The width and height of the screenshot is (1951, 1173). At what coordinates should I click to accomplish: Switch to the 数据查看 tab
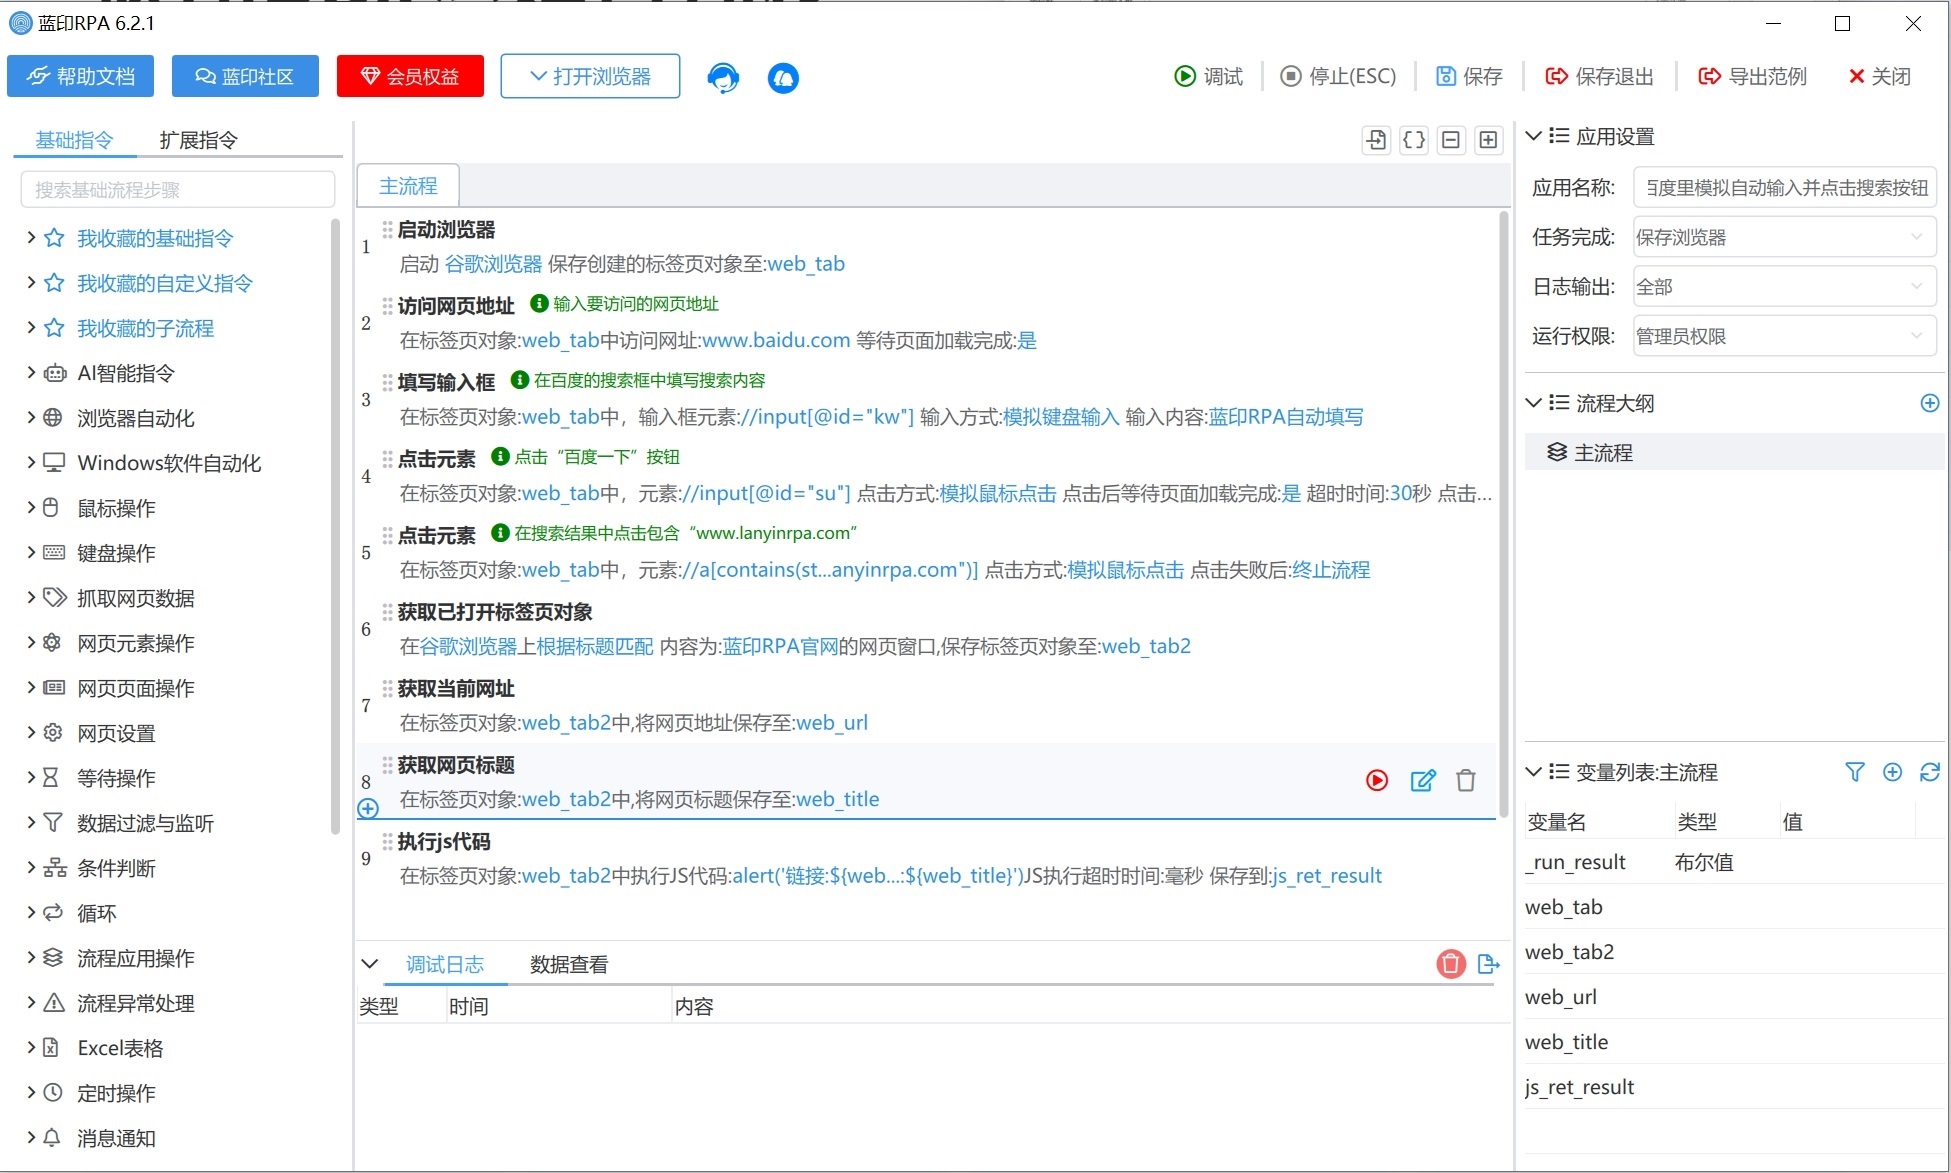(x=569, y=964)
